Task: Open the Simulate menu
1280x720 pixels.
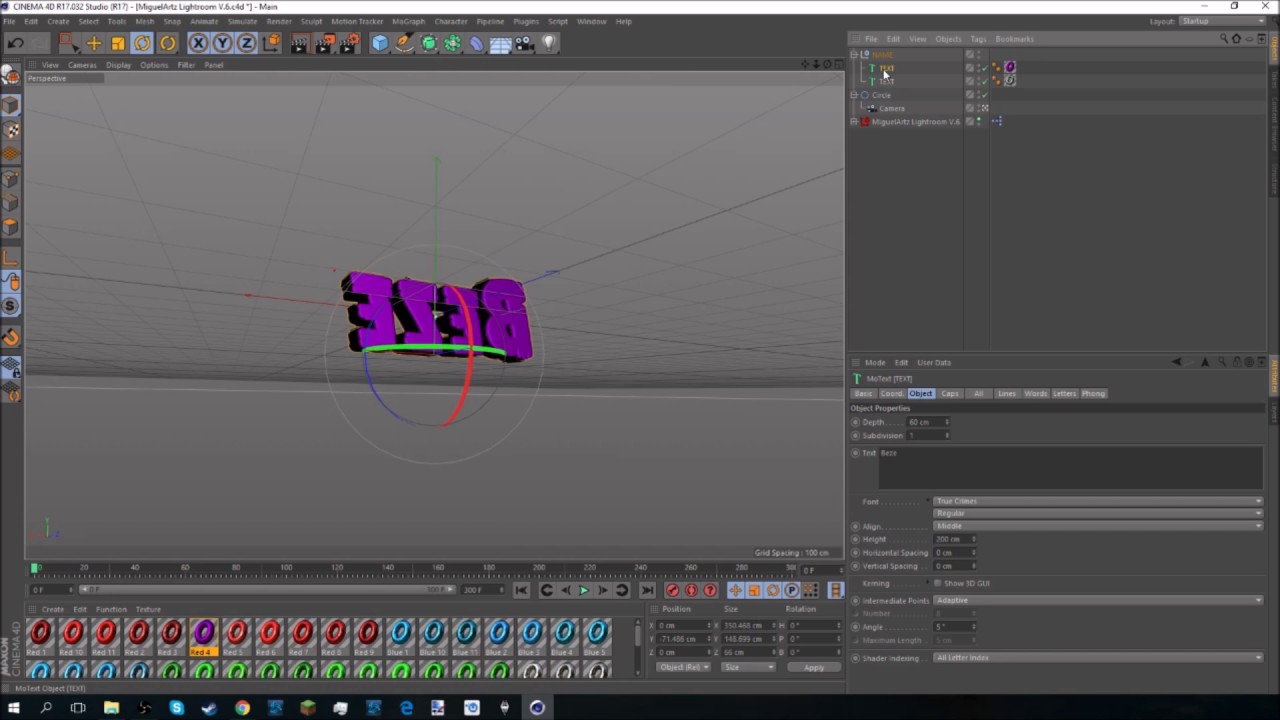Action: pyautogui.click(x=242, y=21)
